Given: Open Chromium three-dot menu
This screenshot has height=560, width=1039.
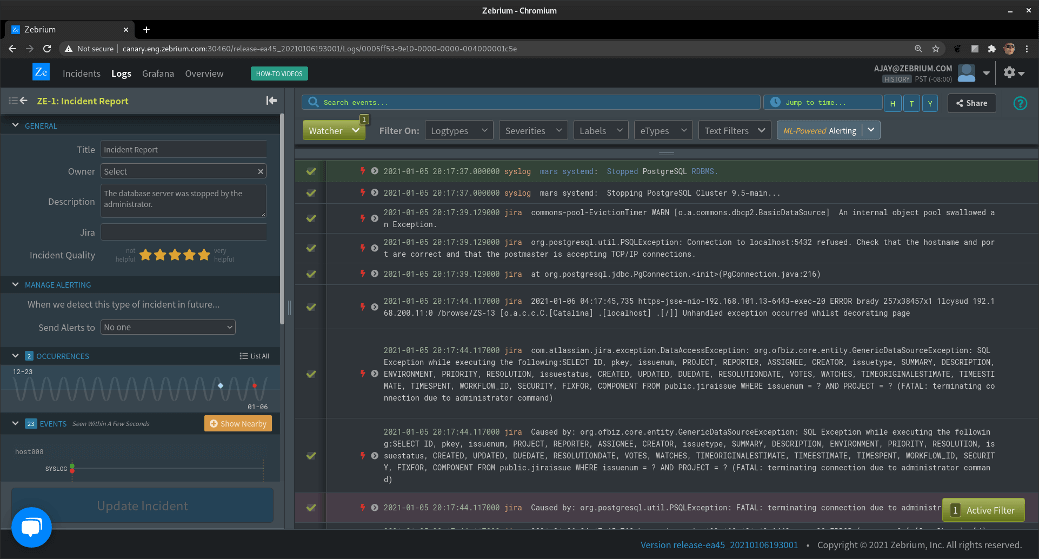Looking at the screenshot, I should pos(1026,48).
